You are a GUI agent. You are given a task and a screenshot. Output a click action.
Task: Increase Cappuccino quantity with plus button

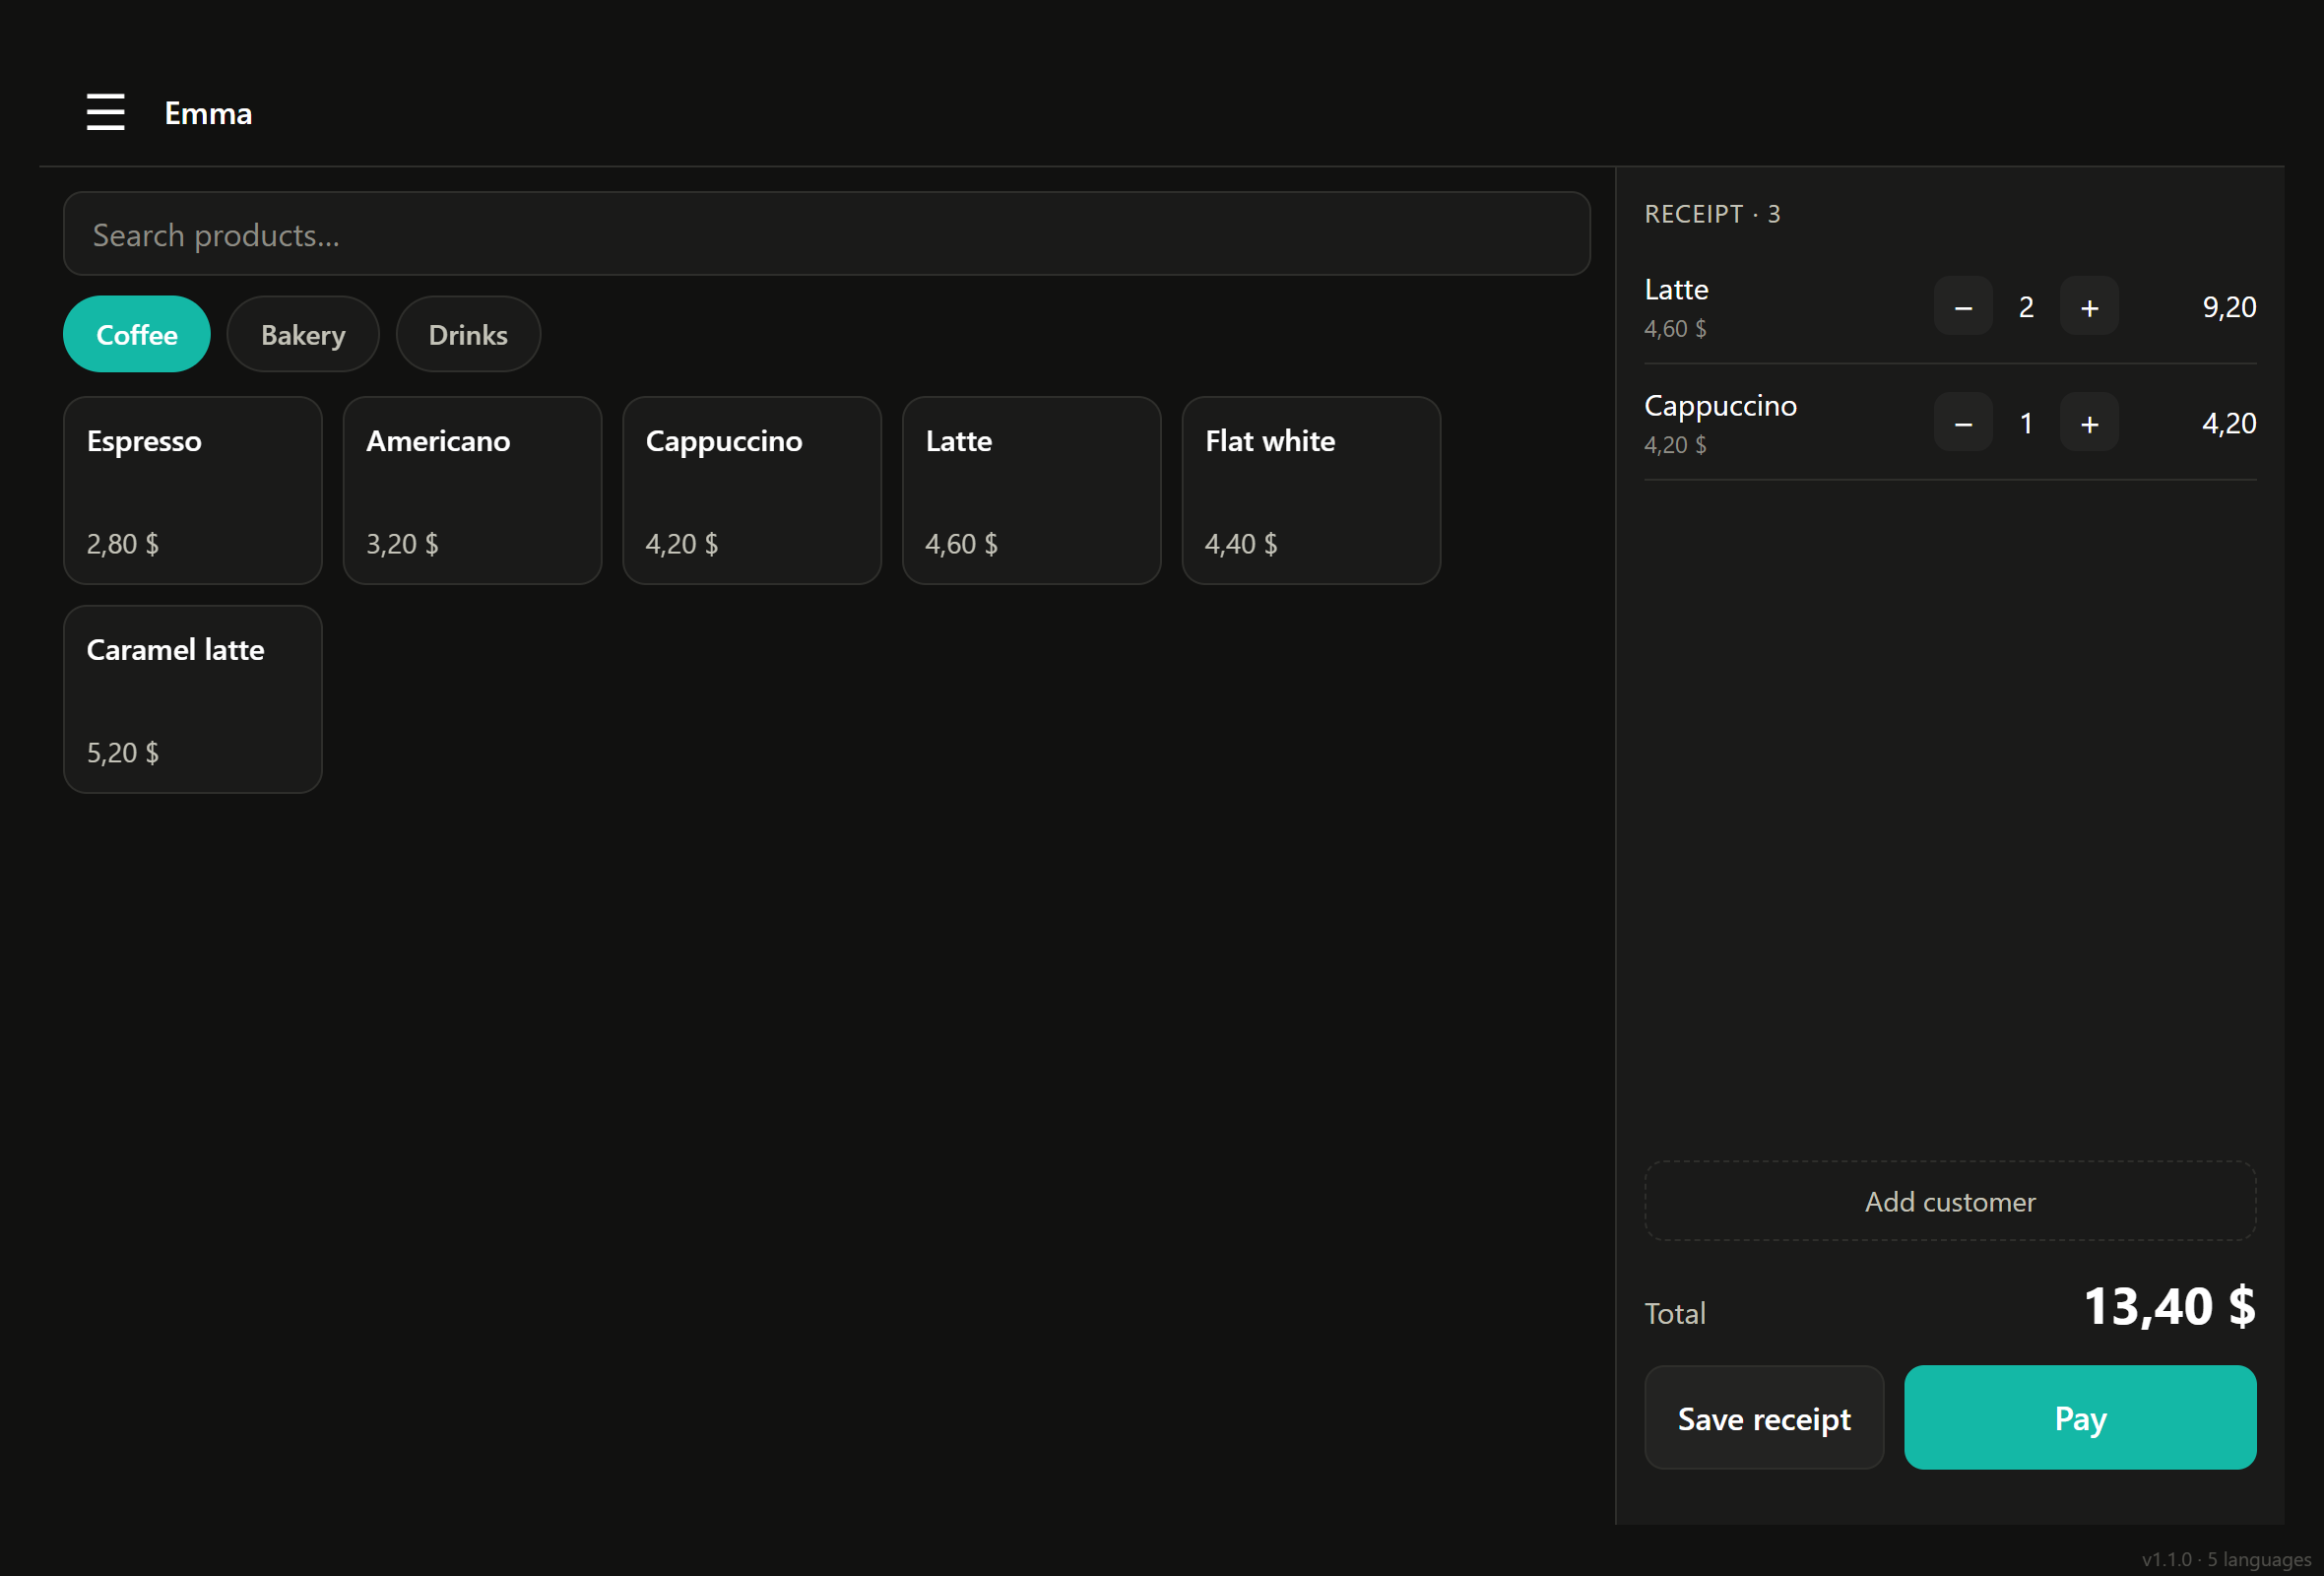pos(2089,423)
